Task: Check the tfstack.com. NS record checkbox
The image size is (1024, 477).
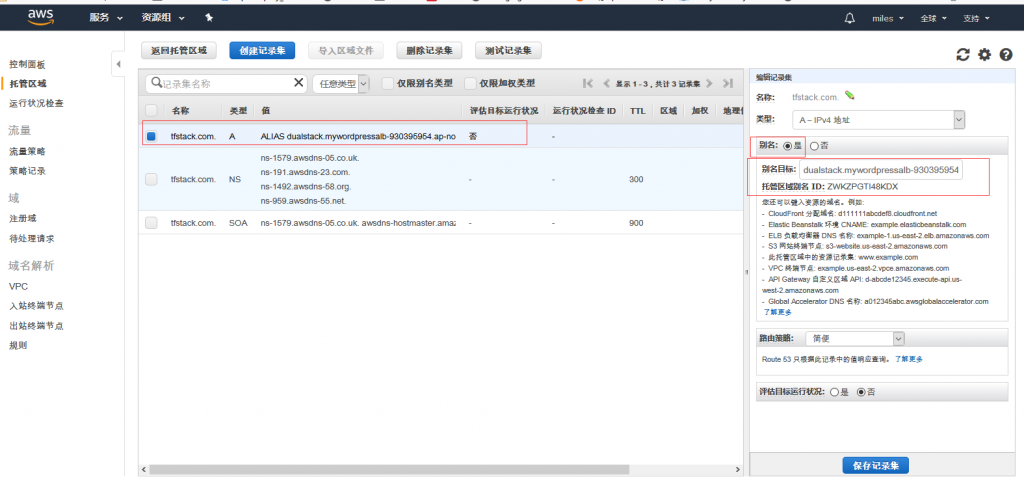Action: tap(151, 179)
